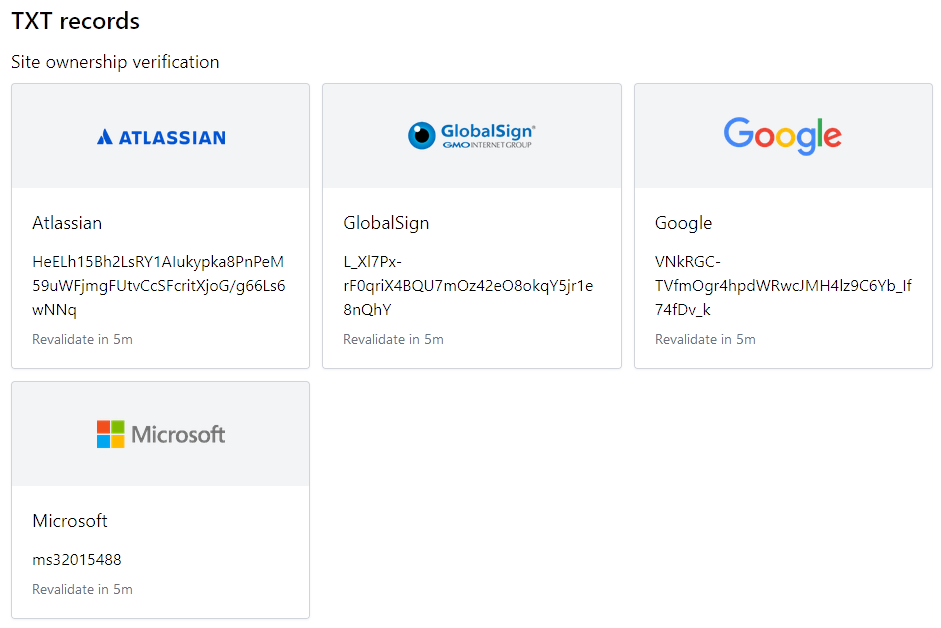Click the Microsoft value ms32015488
This screenshot has width=941, height=628.
77,559
